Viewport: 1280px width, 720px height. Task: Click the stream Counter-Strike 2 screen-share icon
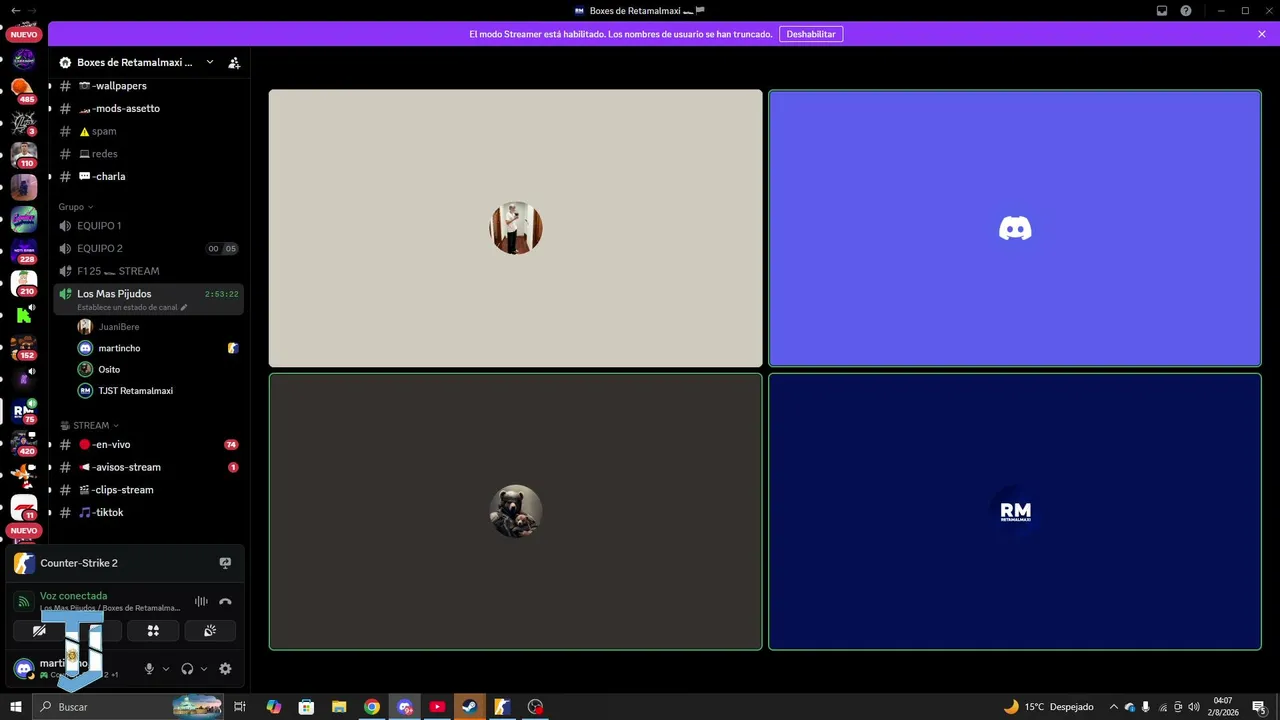(x=225, y=563)
